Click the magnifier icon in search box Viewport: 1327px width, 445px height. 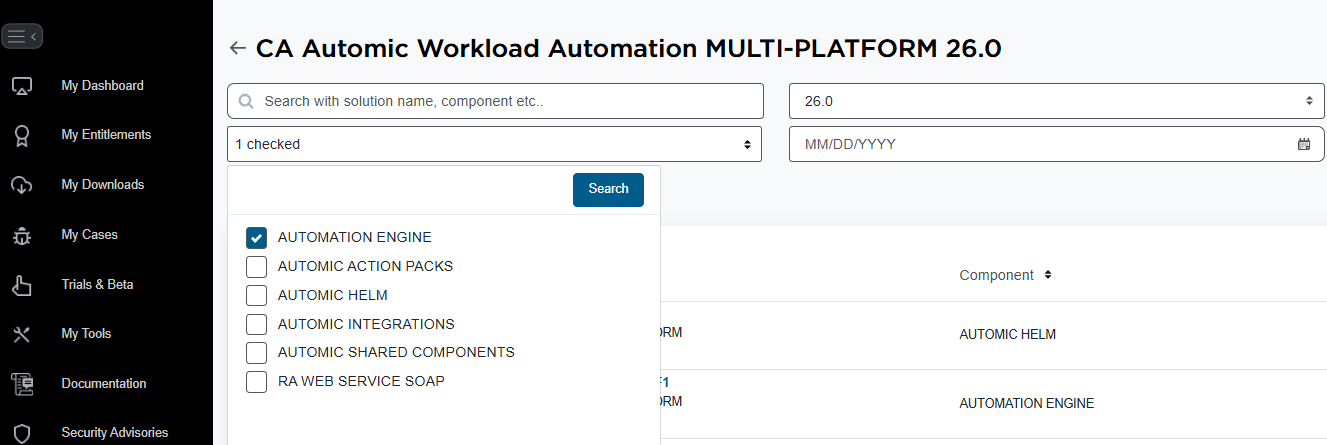point(246,102)
